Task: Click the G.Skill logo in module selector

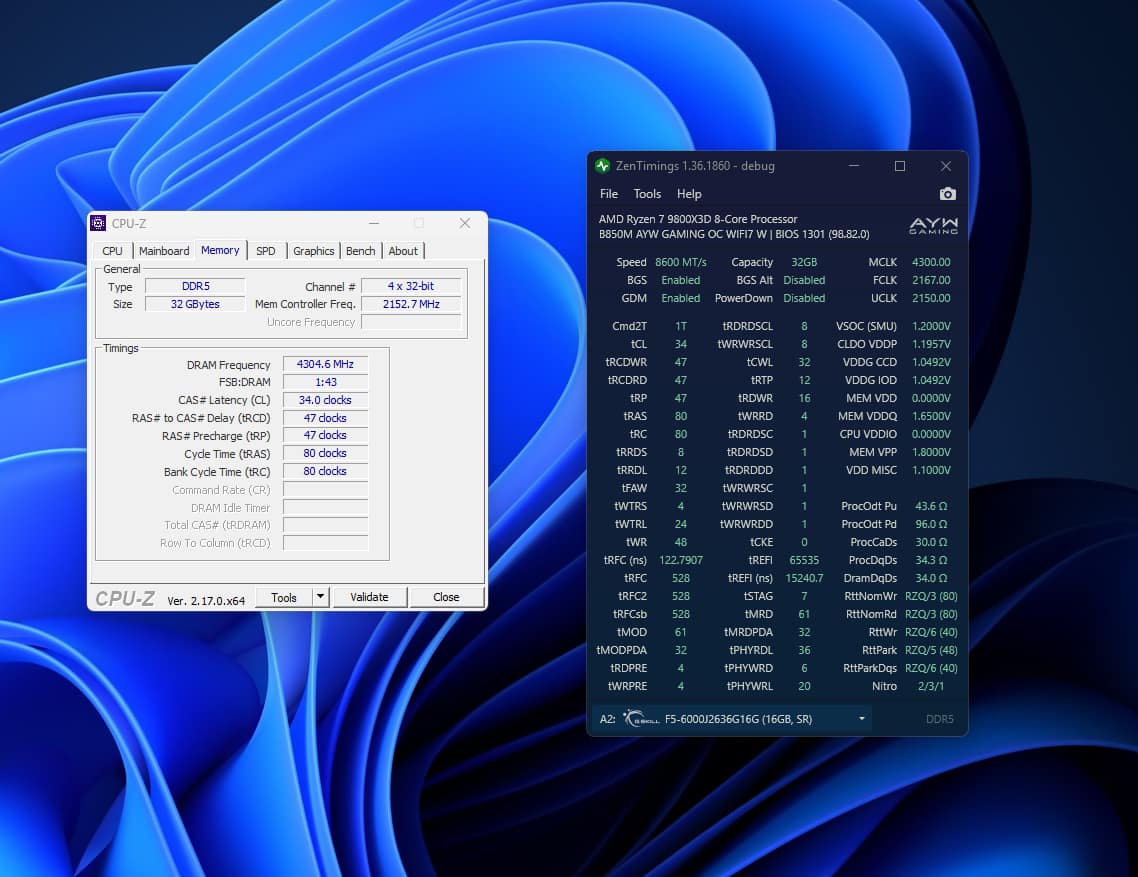Action: pos(640,718)
